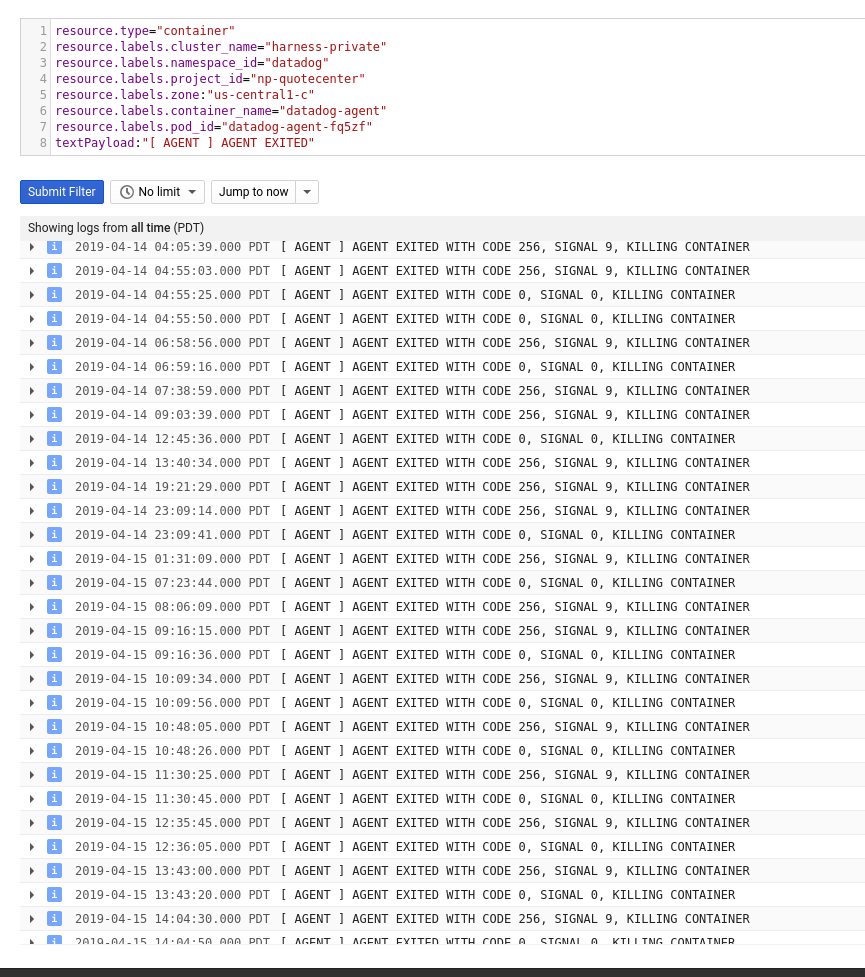The height and width of the screenshot is (977, 865).
Task: Click the pod_id filter line in editor
Action: tap(214, 126)
